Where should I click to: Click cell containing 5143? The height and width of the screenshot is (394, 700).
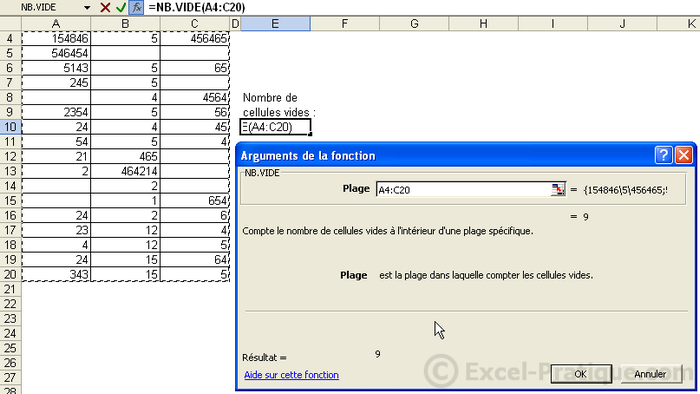point(56,68)
